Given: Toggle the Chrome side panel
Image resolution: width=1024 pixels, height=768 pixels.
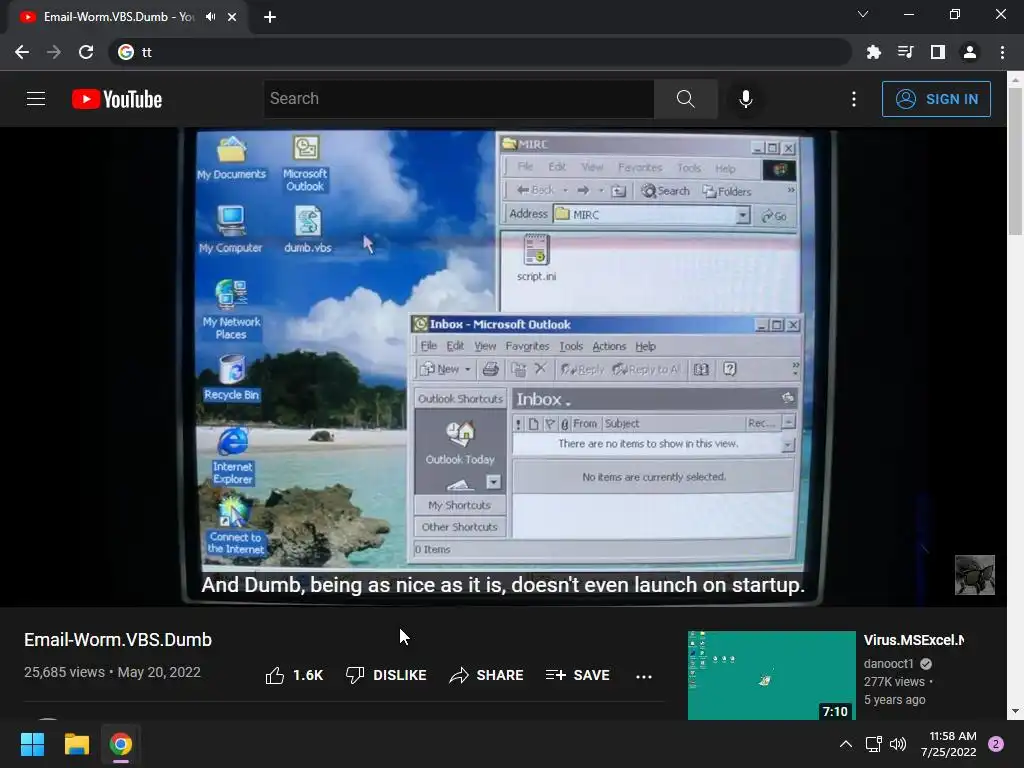Looking at the screenshot, I should click(x=938, y=52).
